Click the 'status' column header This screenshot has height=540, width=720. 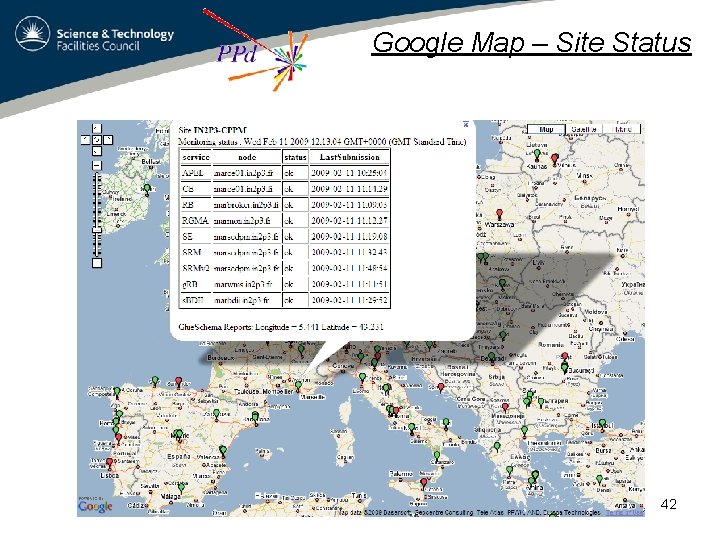[295, 157]
